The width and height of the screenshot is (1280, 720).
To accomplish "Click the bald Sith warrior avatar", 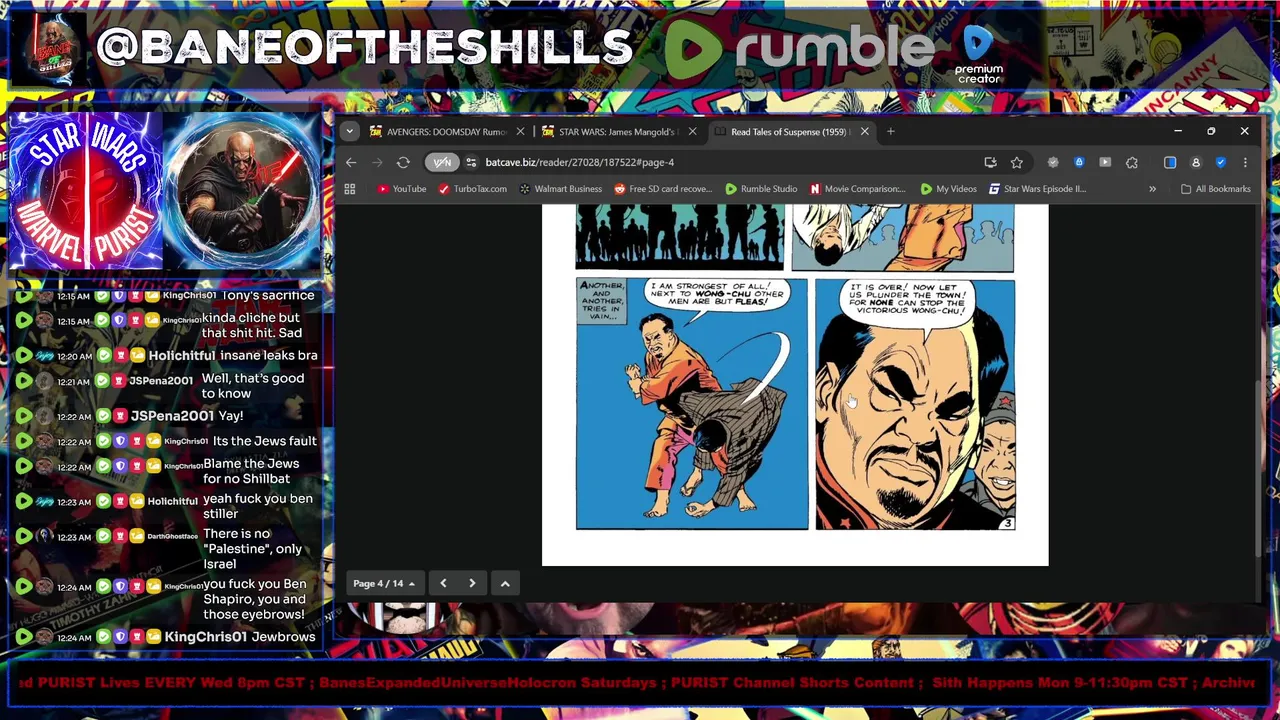I will pos(243,191).
